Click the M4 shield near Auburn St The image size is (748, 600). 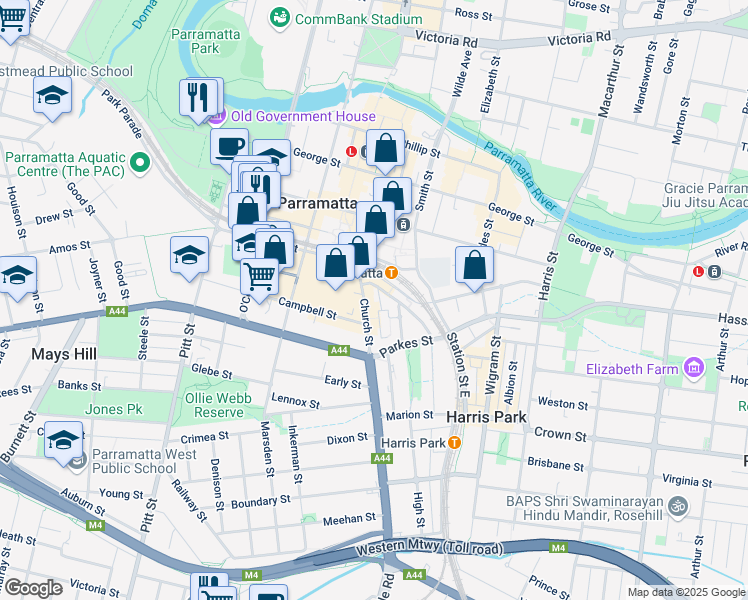click(95, 525)
